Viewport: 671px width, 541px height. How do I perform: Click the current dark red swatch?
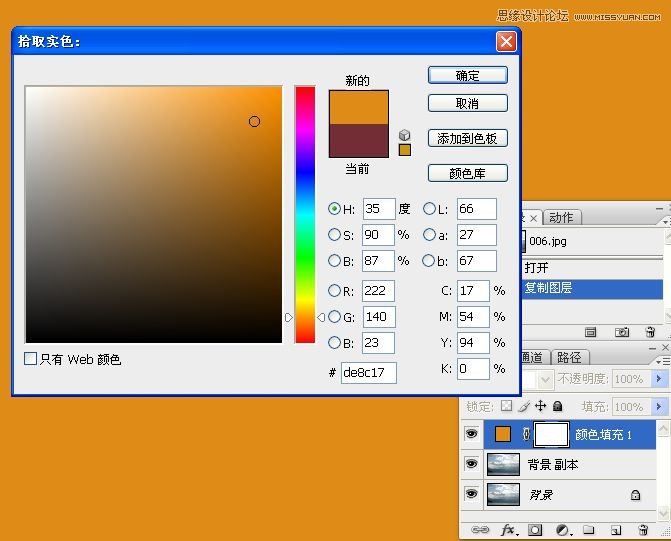click(x=359, y=141)
